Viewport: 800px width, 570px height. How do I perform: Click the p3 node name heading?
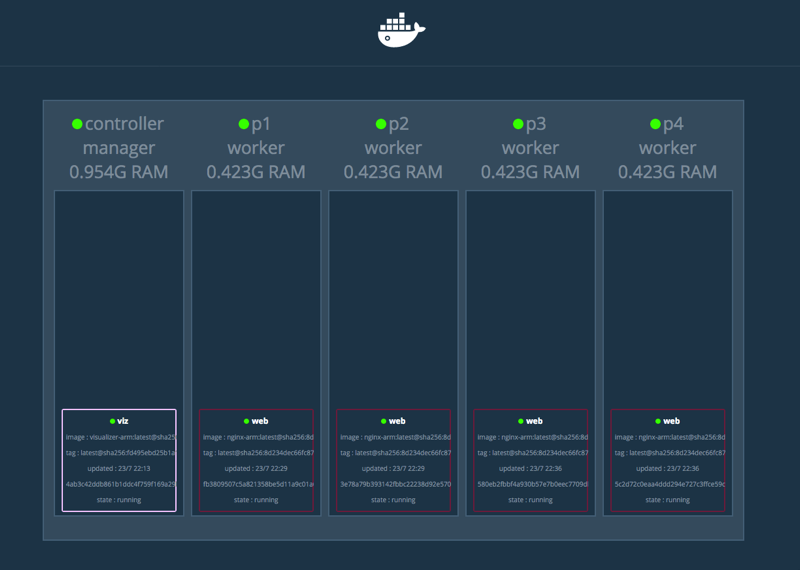[x=537, y=124]
